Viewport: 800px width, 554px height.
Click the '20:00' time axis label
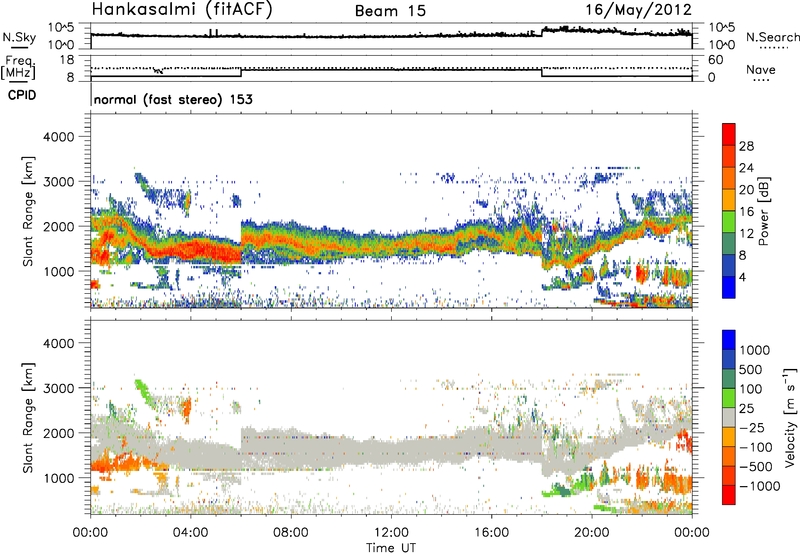592,532
